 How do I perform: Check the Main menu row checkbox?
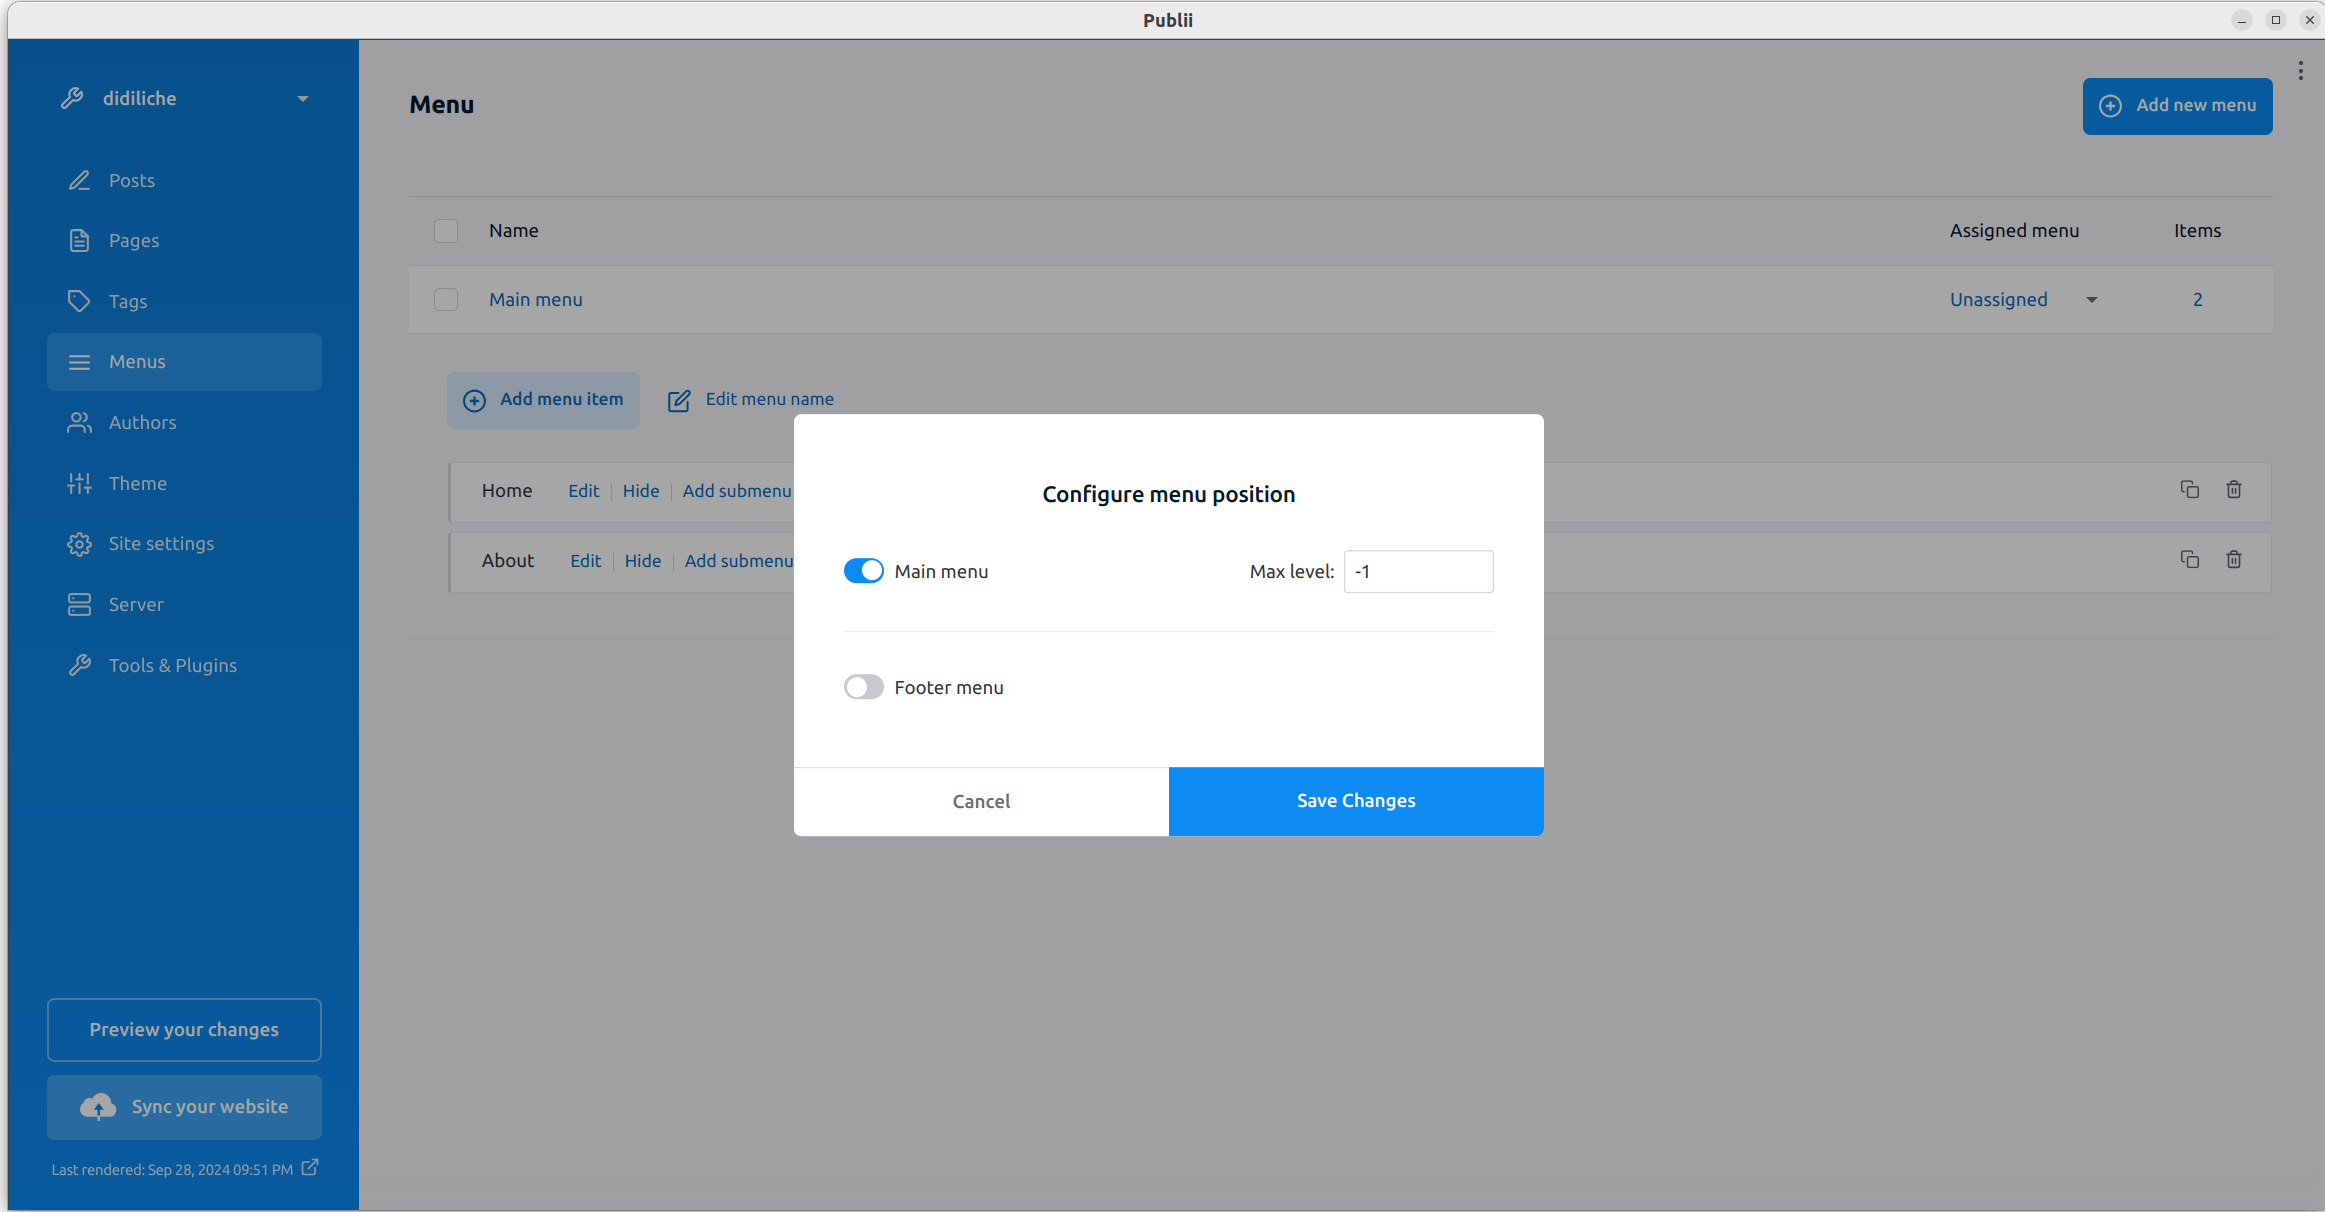click(446, 300)
